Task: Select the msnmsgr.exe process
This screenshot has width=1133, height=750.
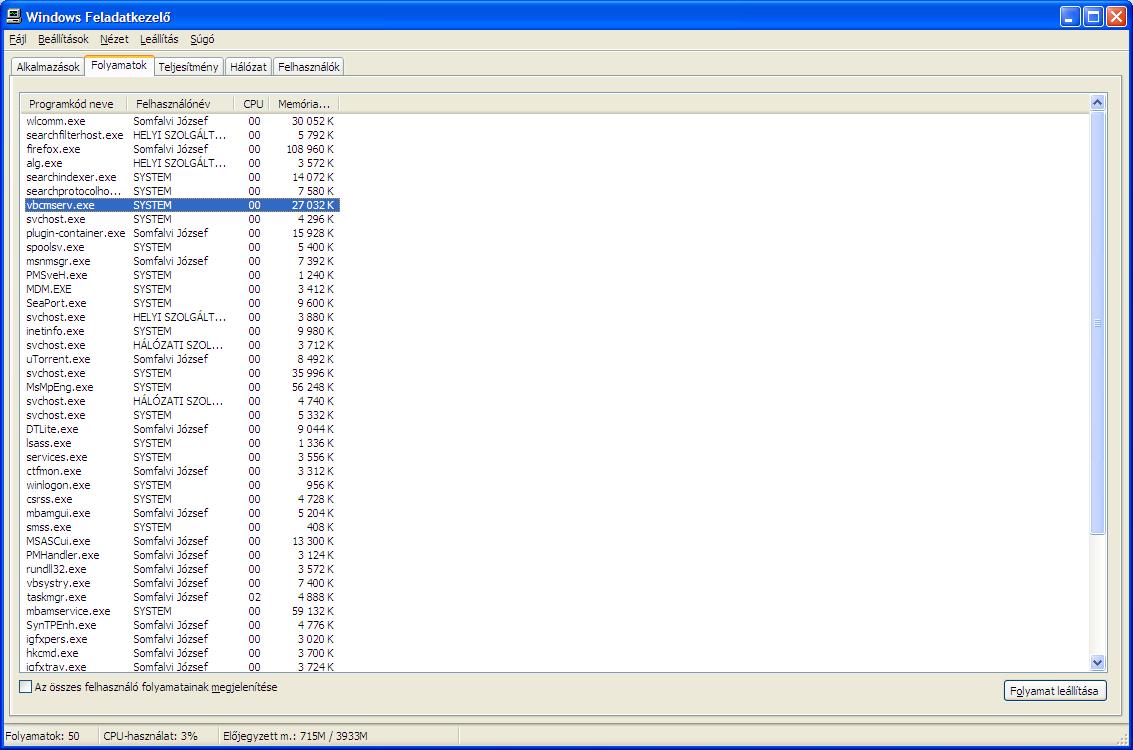Action: click(x=181, y=261)
